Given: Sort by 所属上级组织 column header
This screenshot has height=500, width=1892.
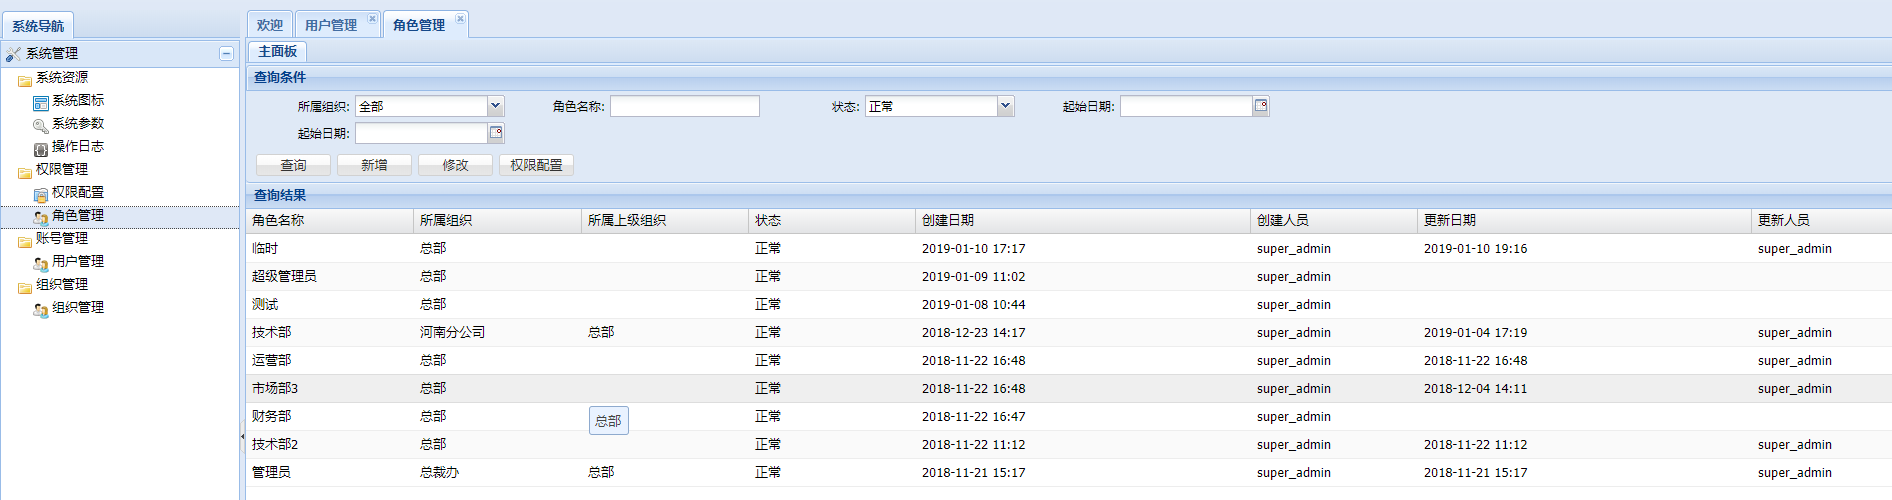Looking at the screenshot, I should pos(665,220).
